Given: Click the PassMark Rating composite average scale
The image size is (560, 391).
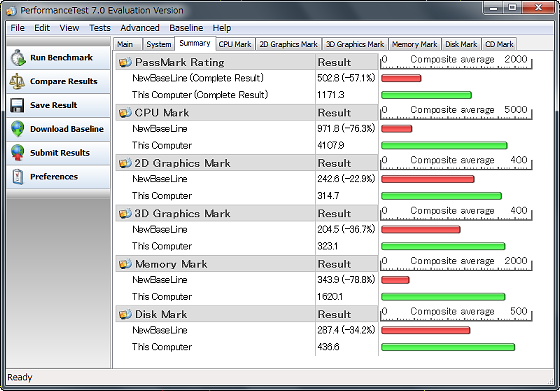Looking at the screenshot, I should click(x=456, y=61).
